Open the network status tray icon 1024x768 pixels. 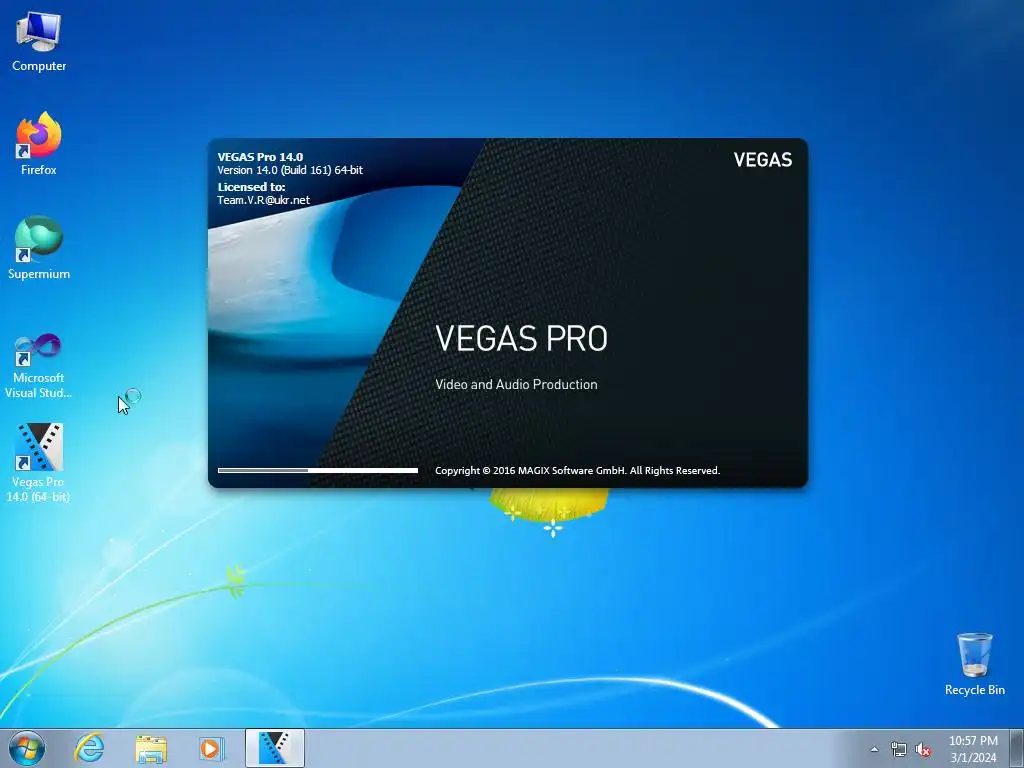tap(899, 749)
